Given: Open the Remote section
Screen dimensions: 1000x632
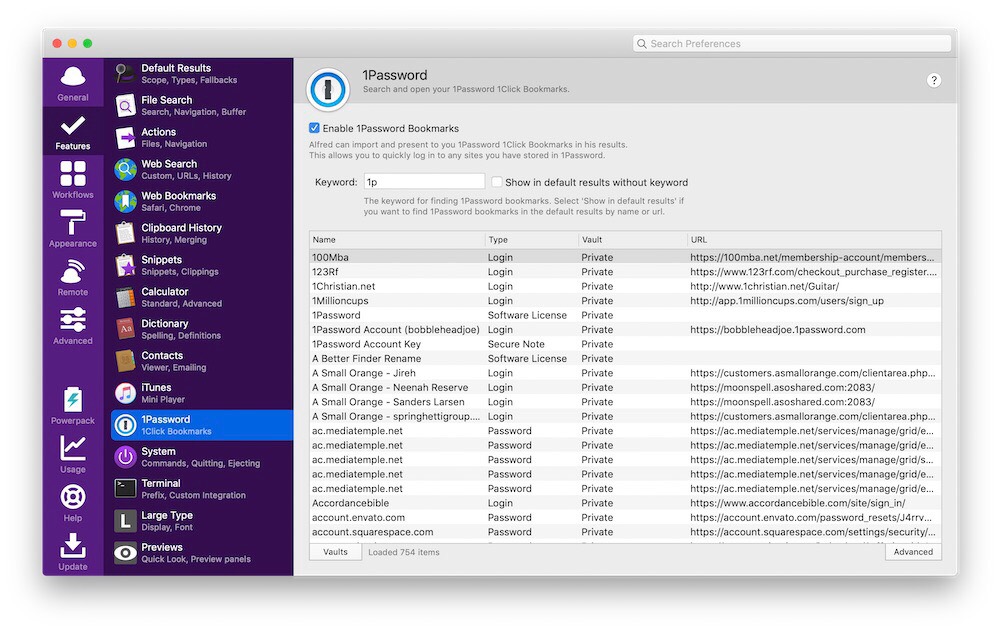Looking at the screenshot, I should [73, 277].
